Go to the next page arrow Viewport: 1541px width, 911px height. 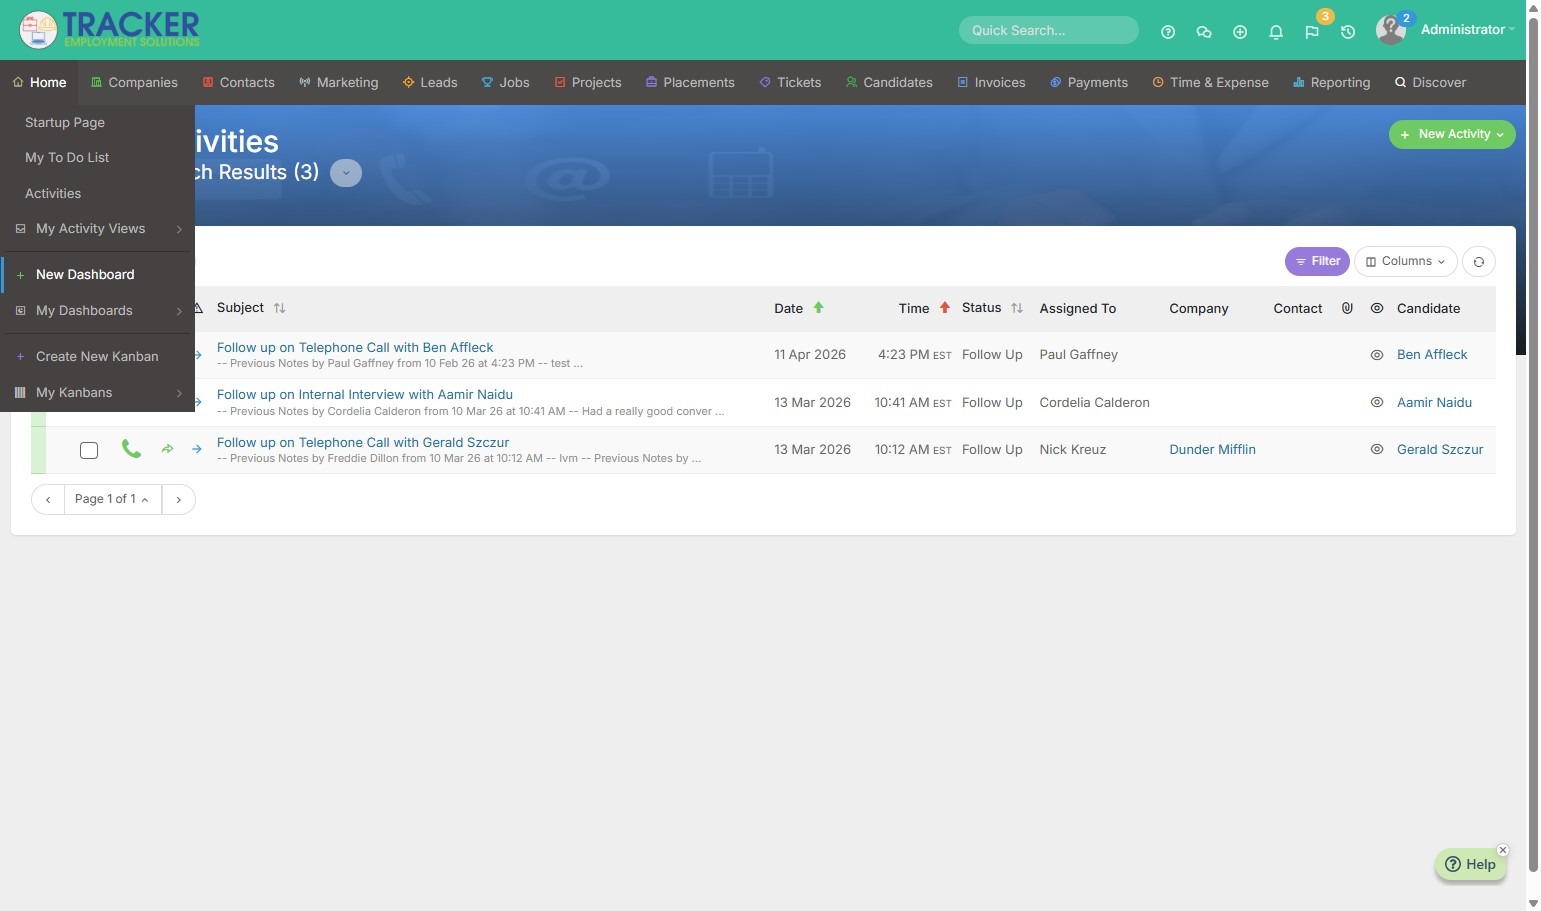coord(178,499)
